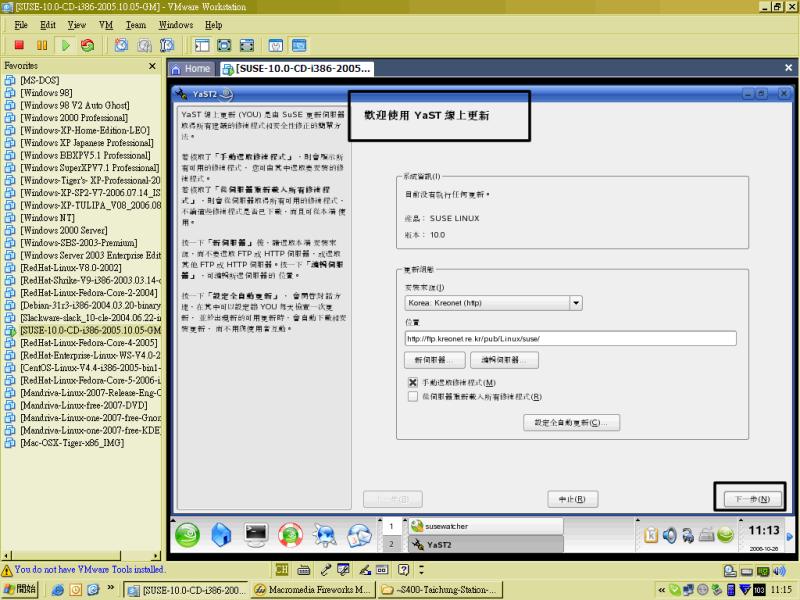Screen dimensions: 800x600
Task: Open the SUSE Help Center lifesaver icon
Action: 290,535
